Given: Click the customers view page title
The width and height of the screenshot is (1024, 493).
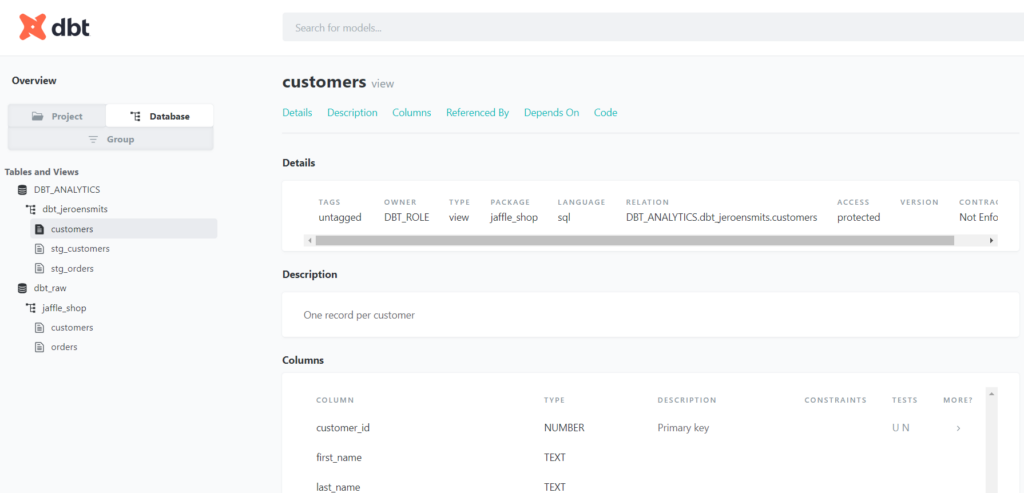Looking at the screenshot, I should 338,82.
